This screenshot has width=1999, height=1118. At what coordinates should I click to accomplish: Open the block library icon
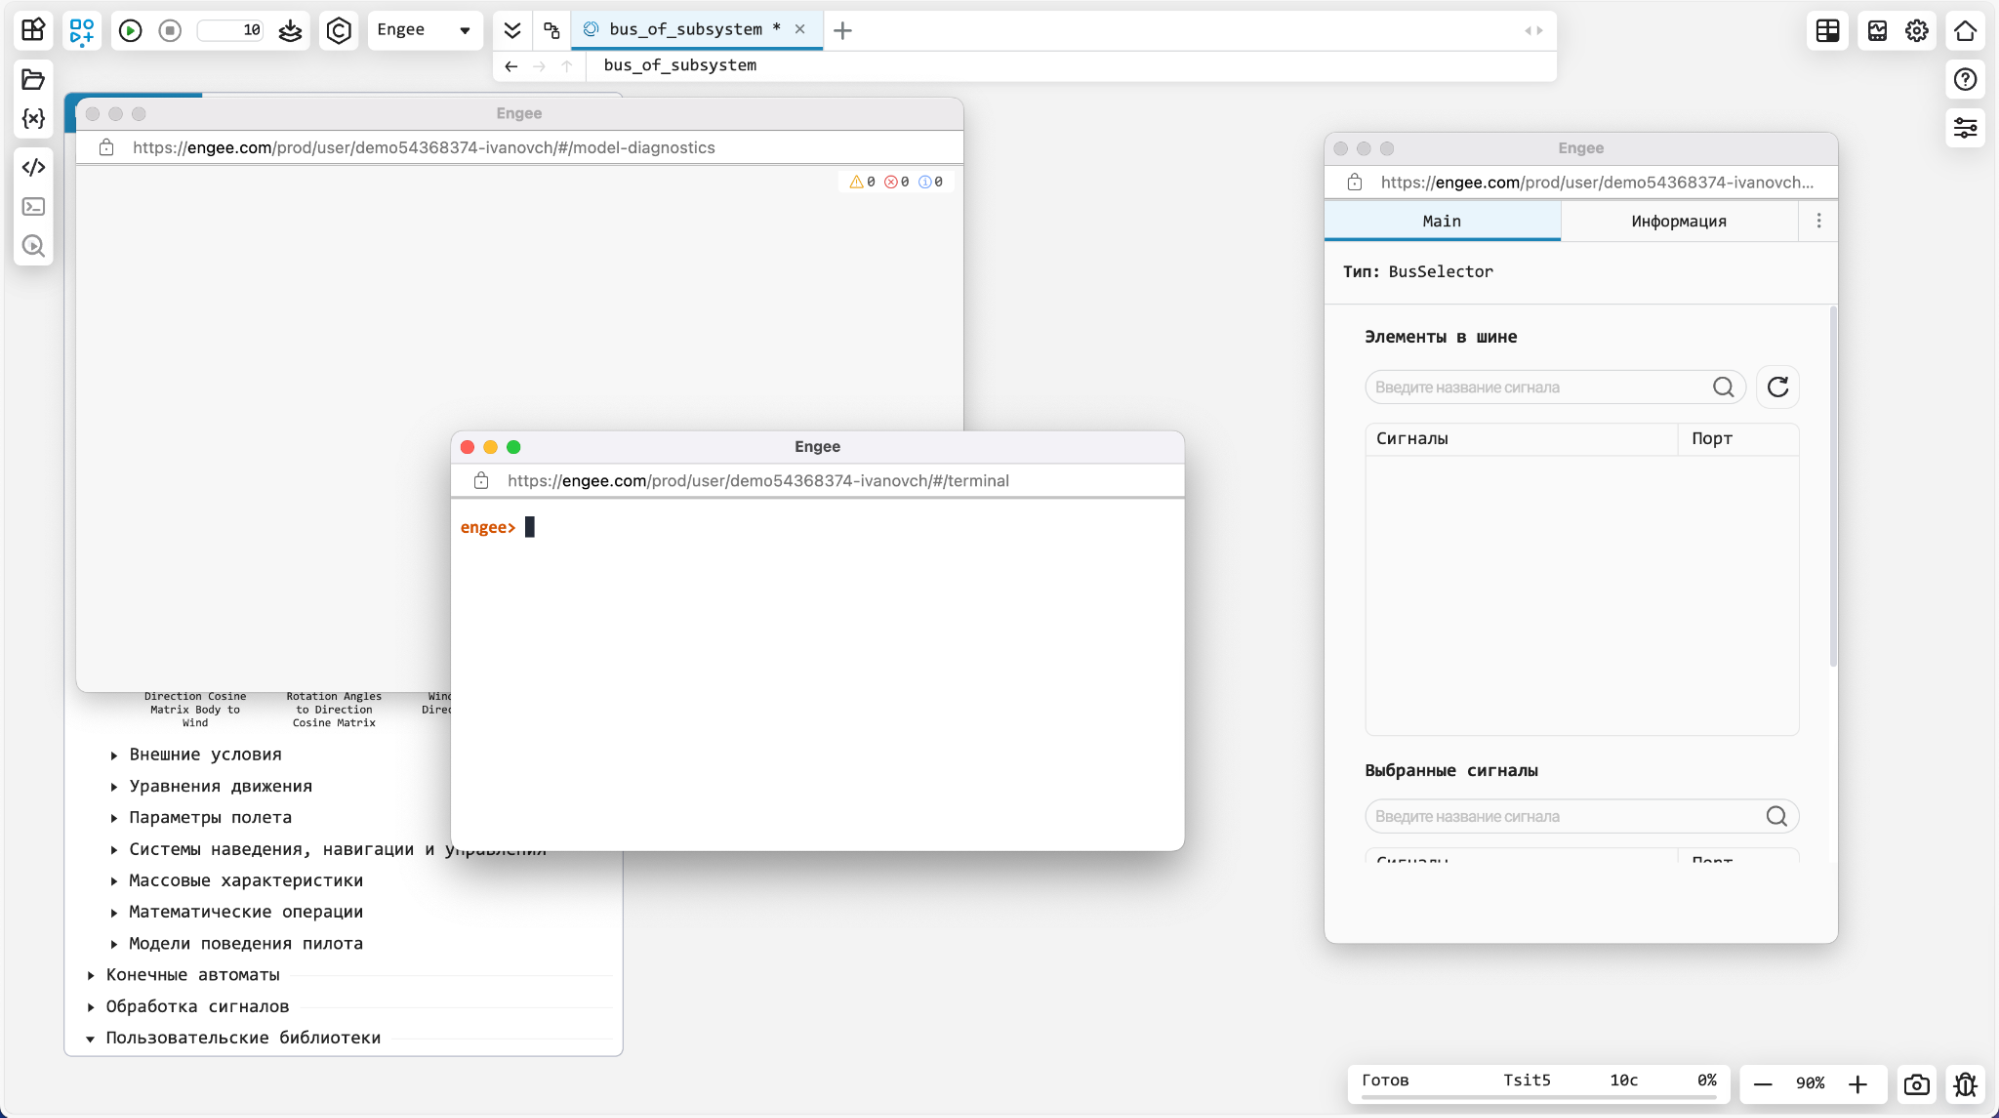tap(33, 30)
